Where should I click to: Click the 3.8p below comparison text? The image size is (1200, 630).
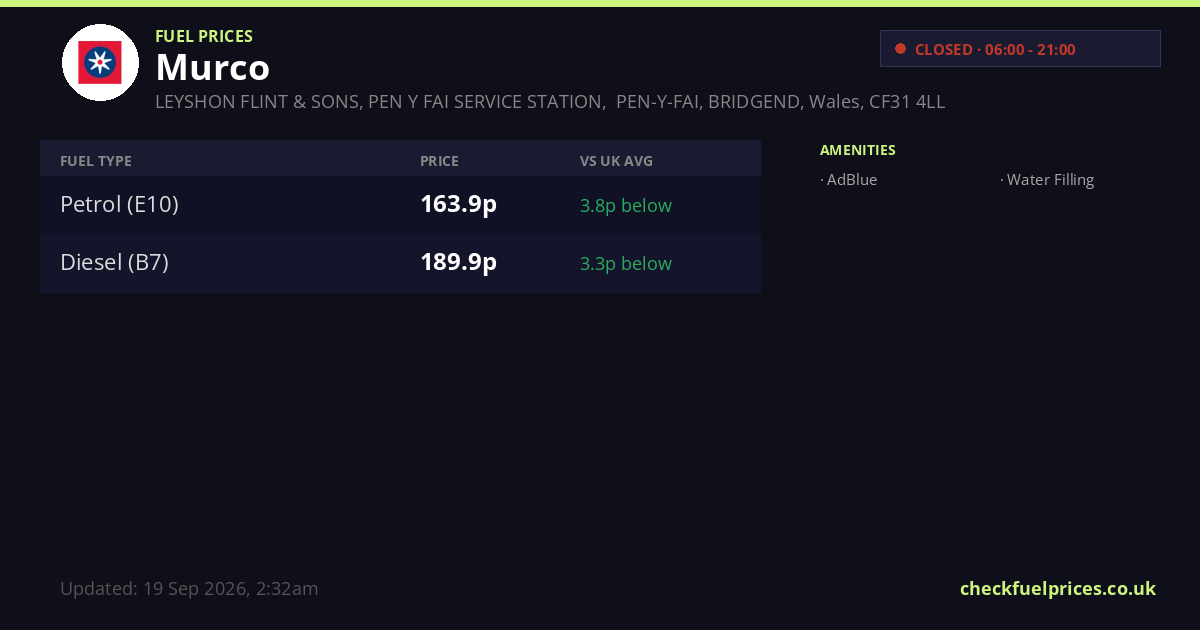coord(626,205)
